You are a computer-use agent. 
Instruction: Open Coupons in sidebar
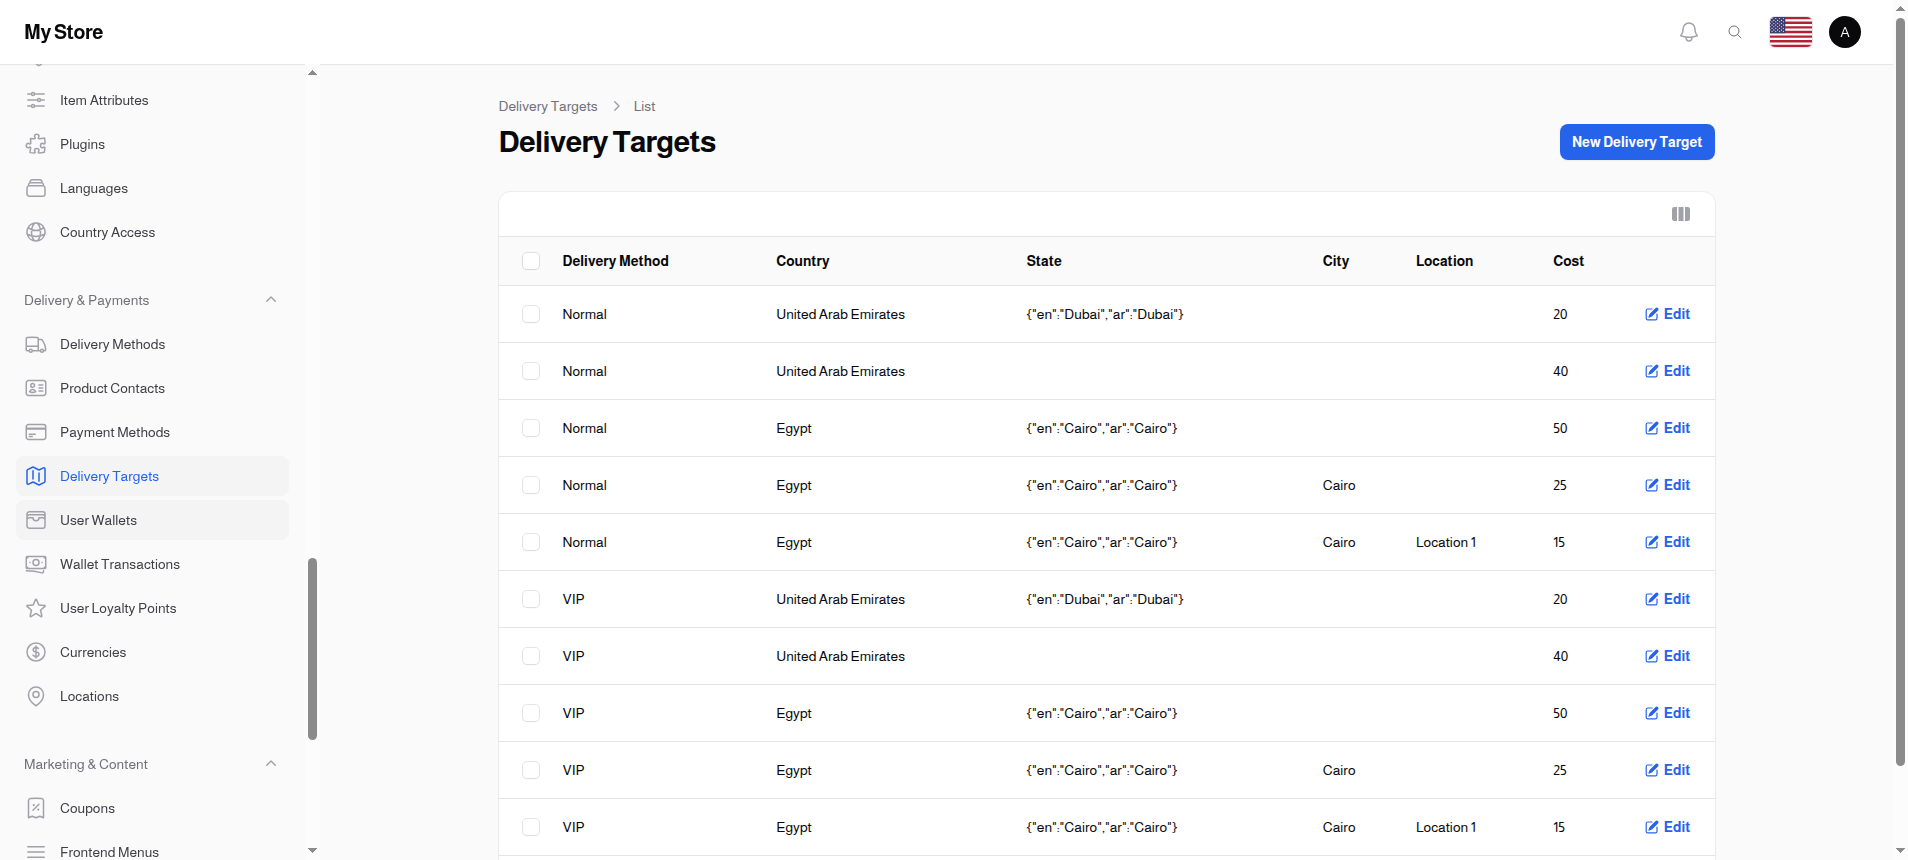[152, 808]
